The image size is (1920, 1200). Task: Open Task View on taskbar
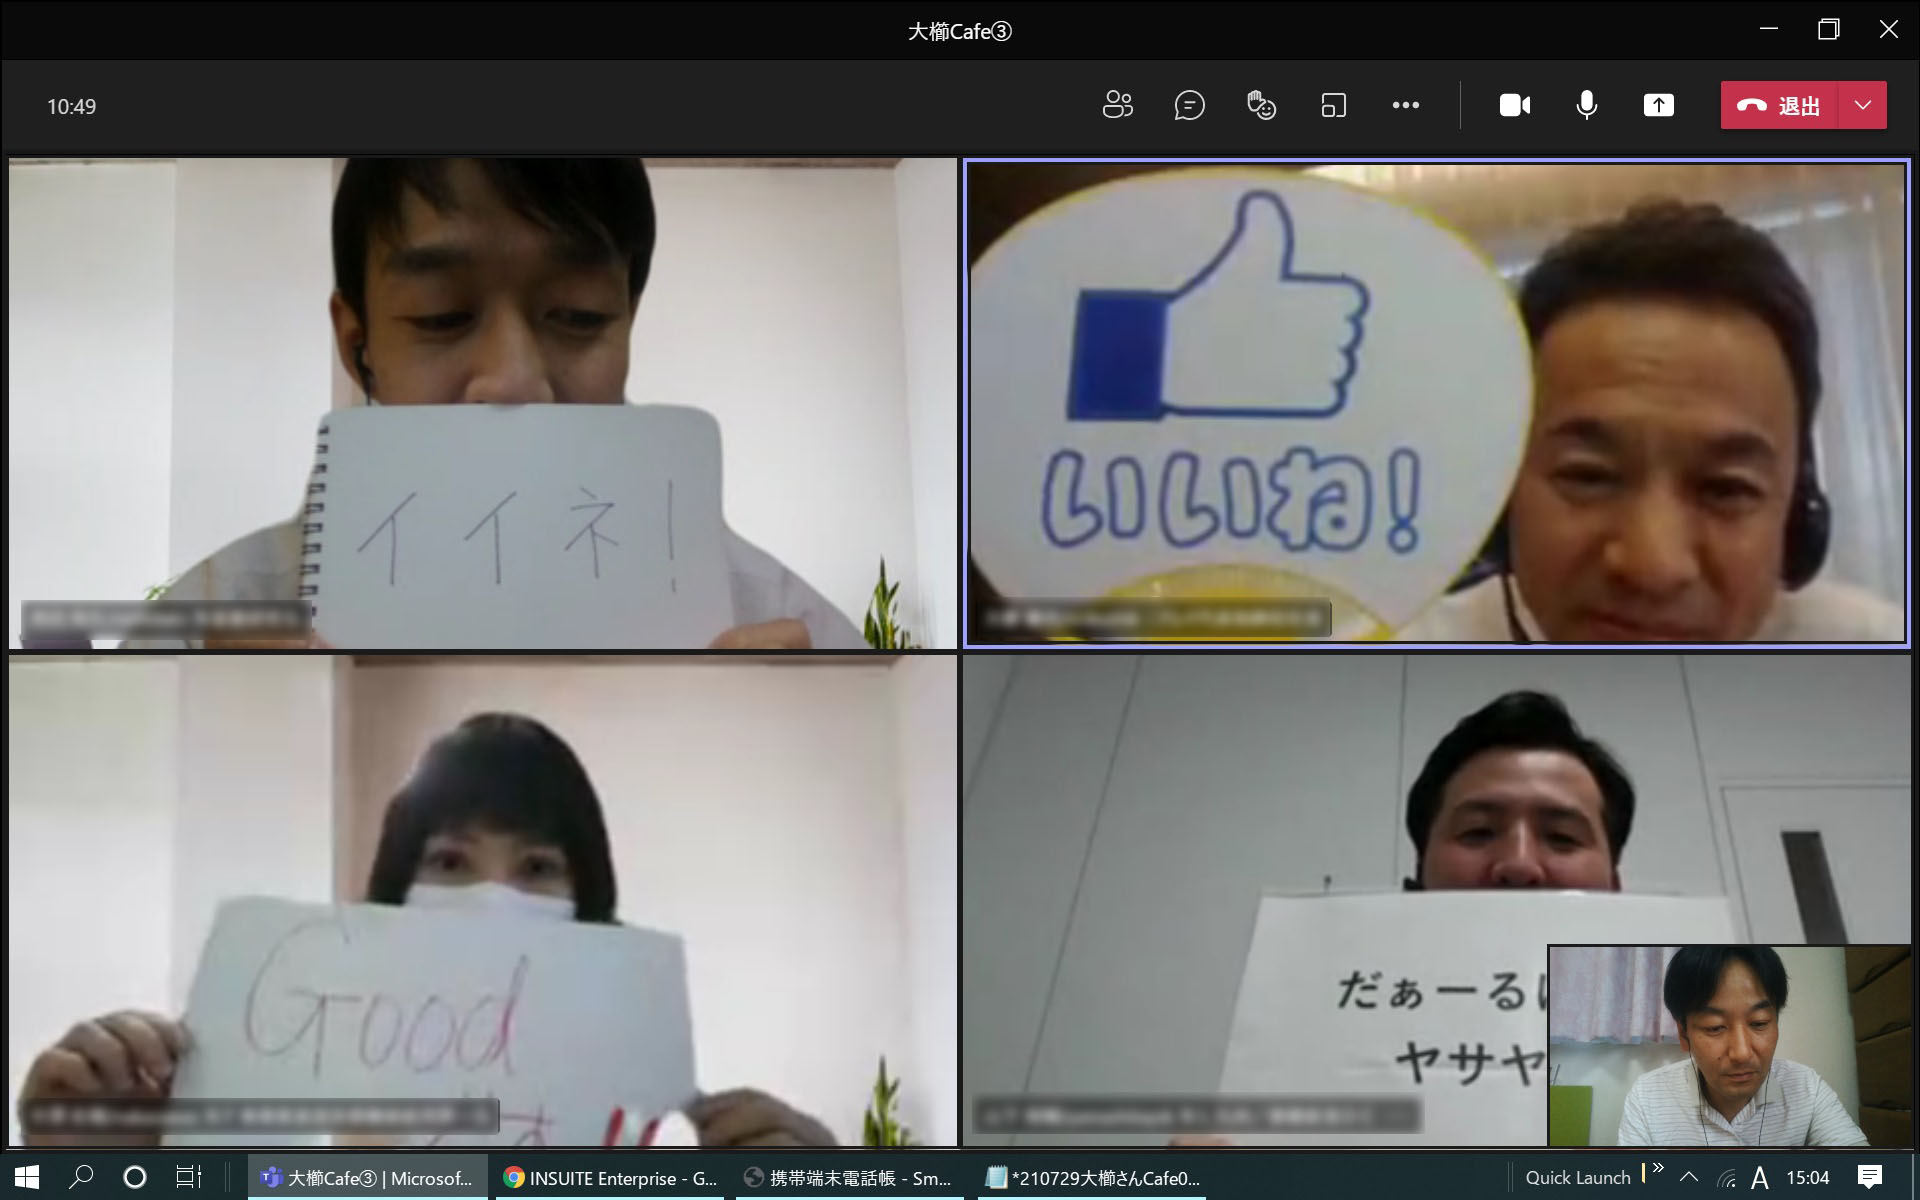tap(188, 1177)
